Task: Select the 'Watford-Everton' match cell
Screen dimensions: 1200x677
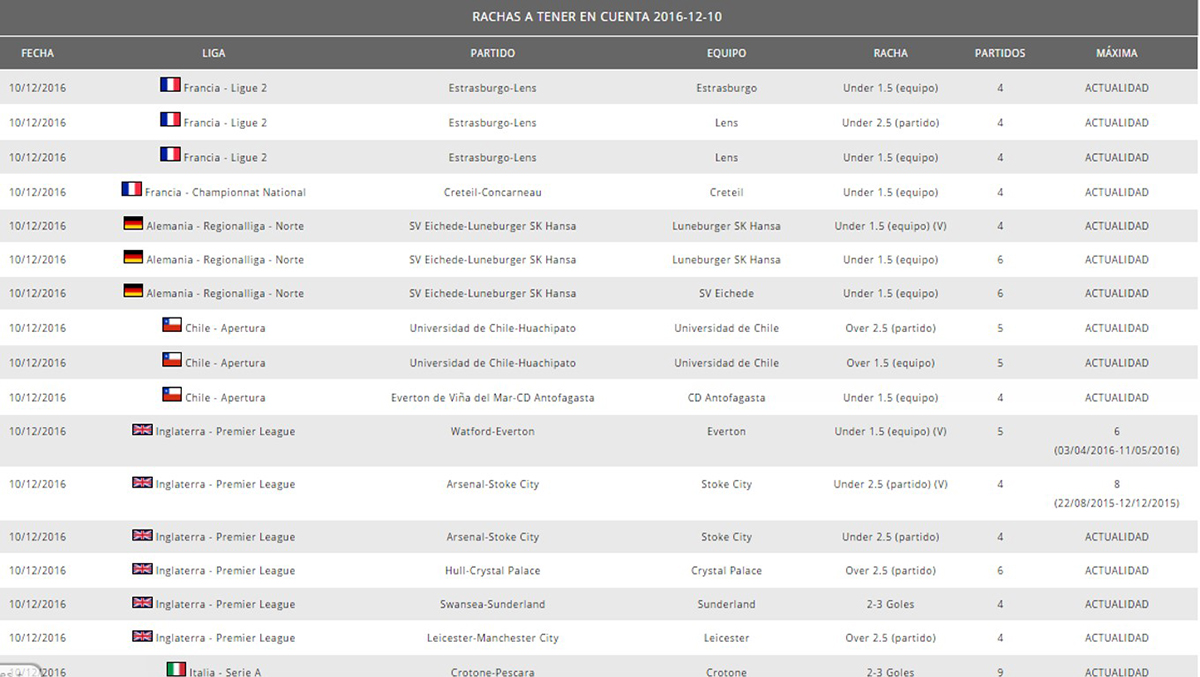Action: coord(493,431)
